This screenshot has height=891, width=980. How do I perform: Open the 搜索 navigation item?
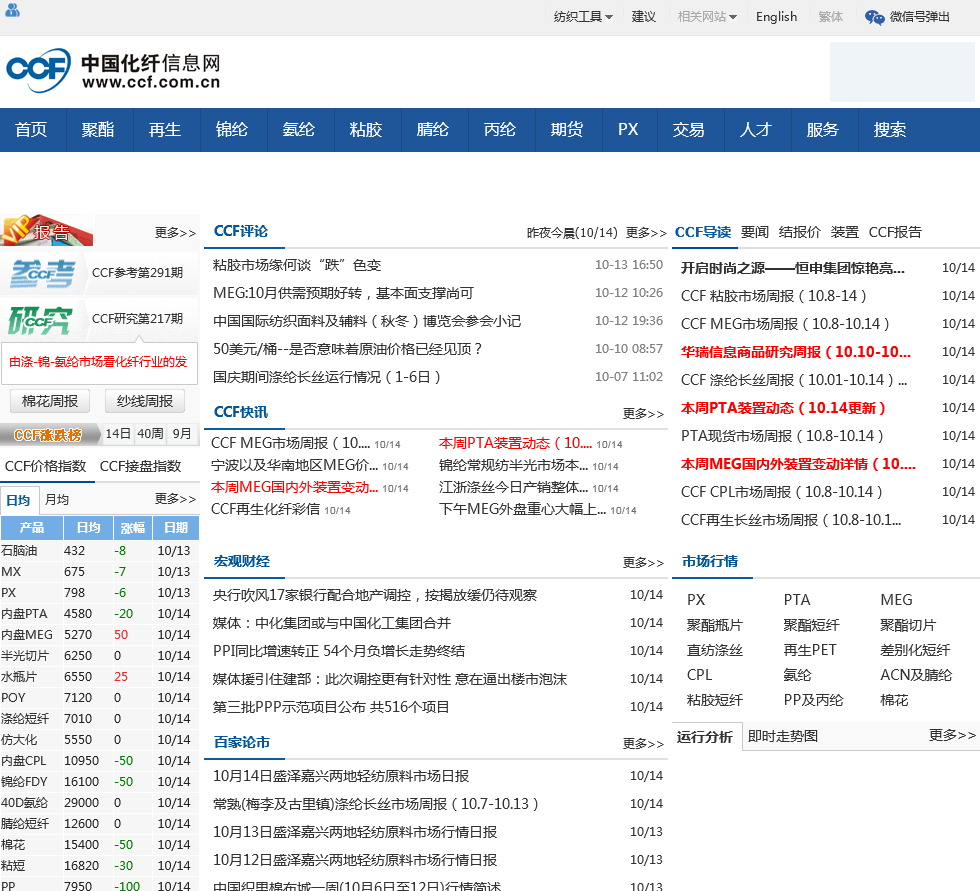coord(889,129)
